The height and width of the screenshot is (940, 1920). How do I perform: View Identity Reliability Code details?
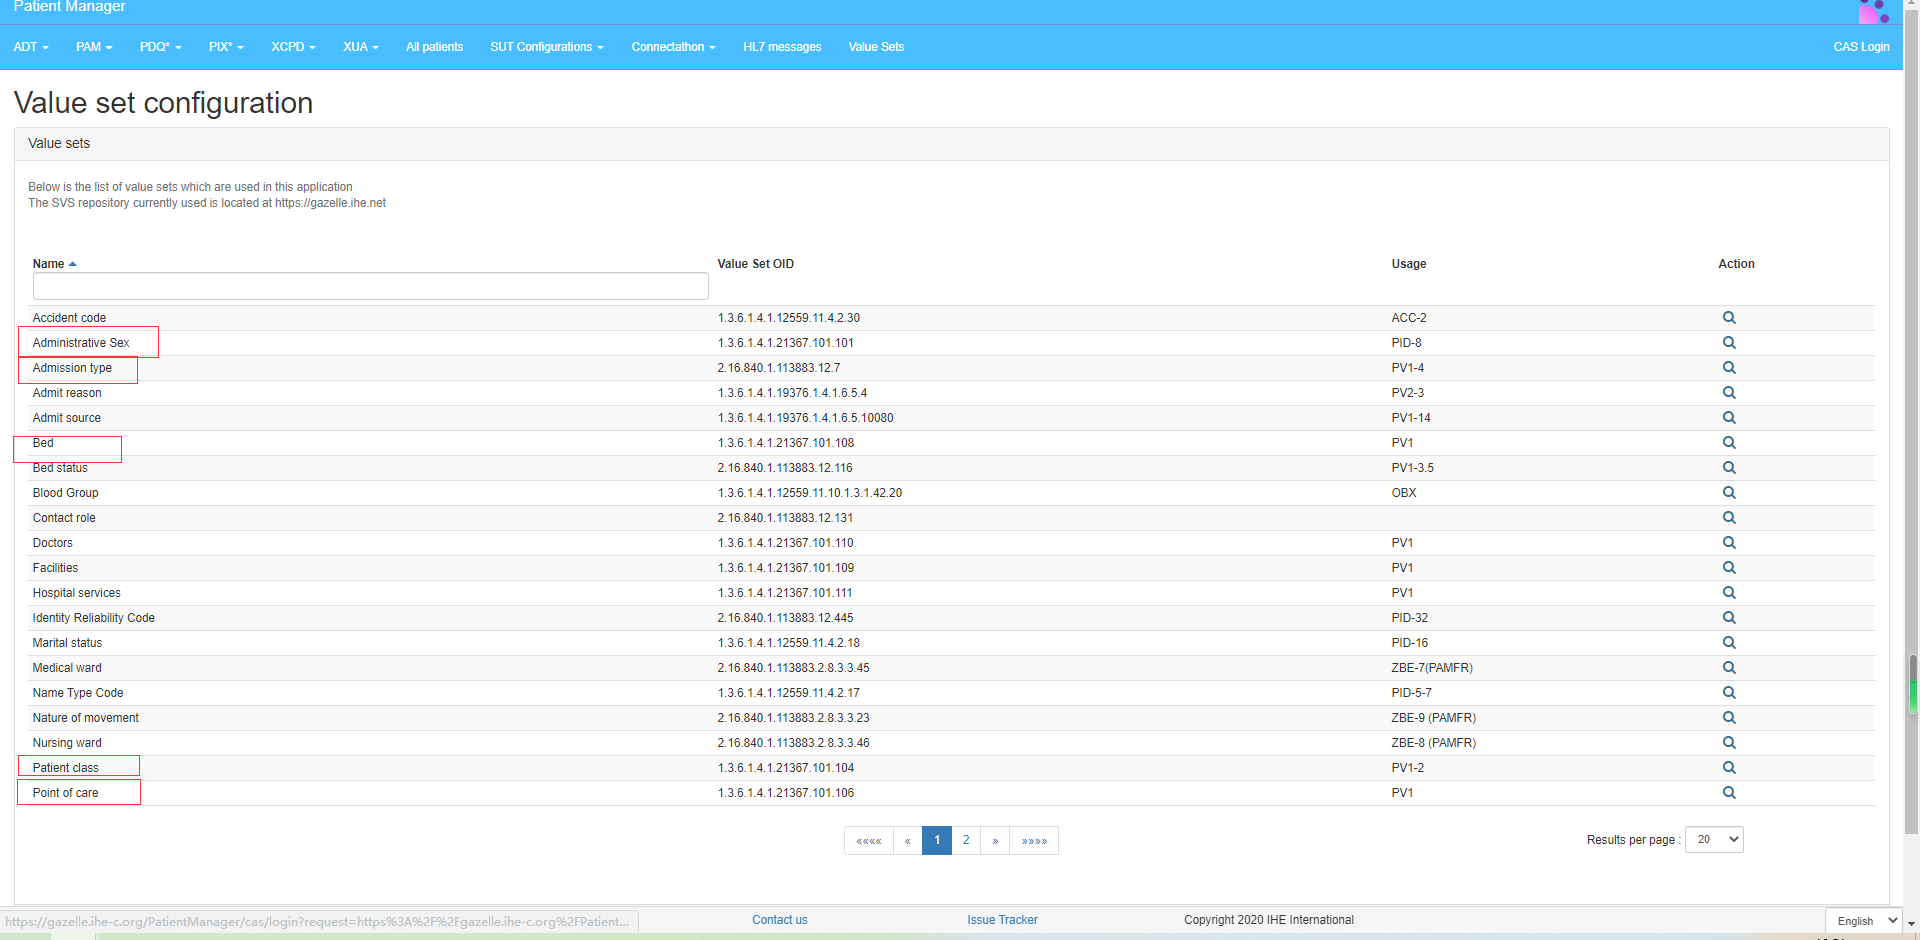pyautogui.click(x=1728, y=618)
